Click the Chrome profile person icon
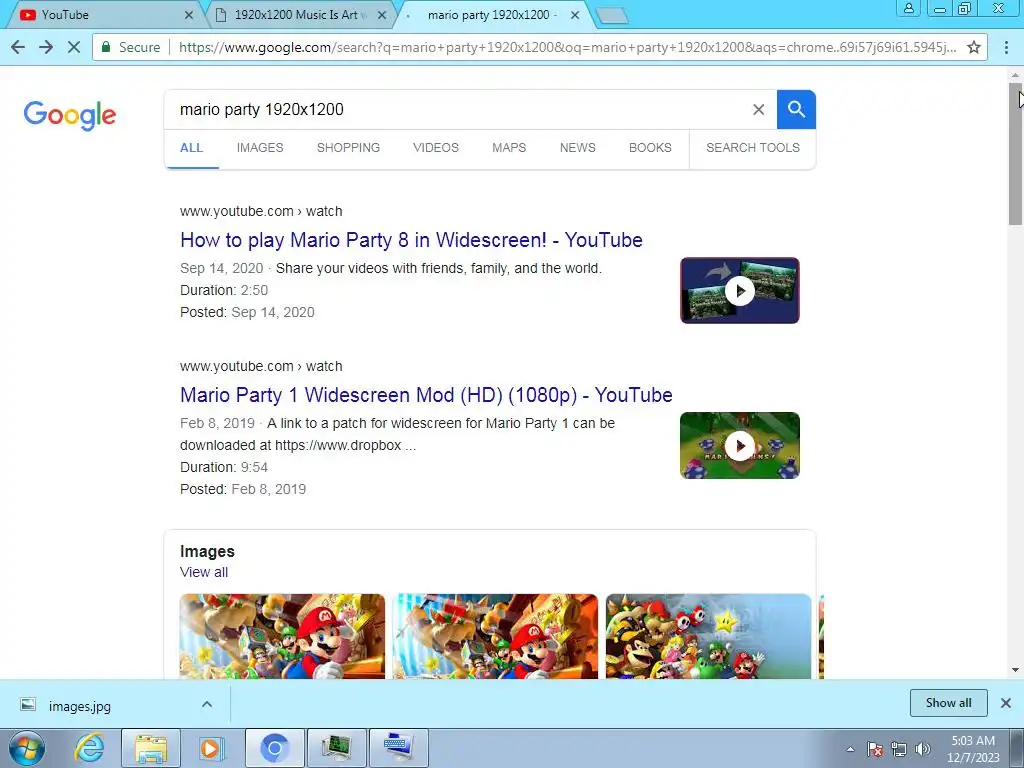The width and height of the screenshot is (1024, 768). (908, 8)
